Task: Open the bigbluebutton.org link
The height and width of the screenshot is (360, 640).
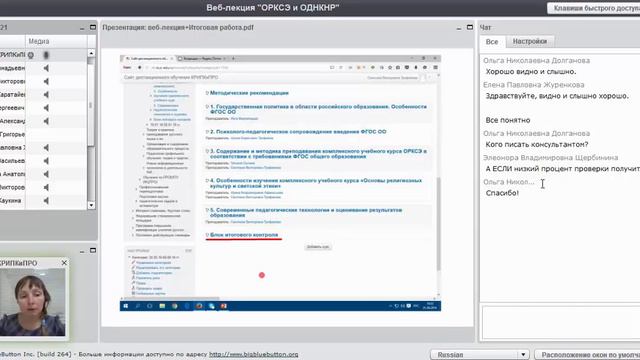Action: pyautogui.click(x=253, y=354)
